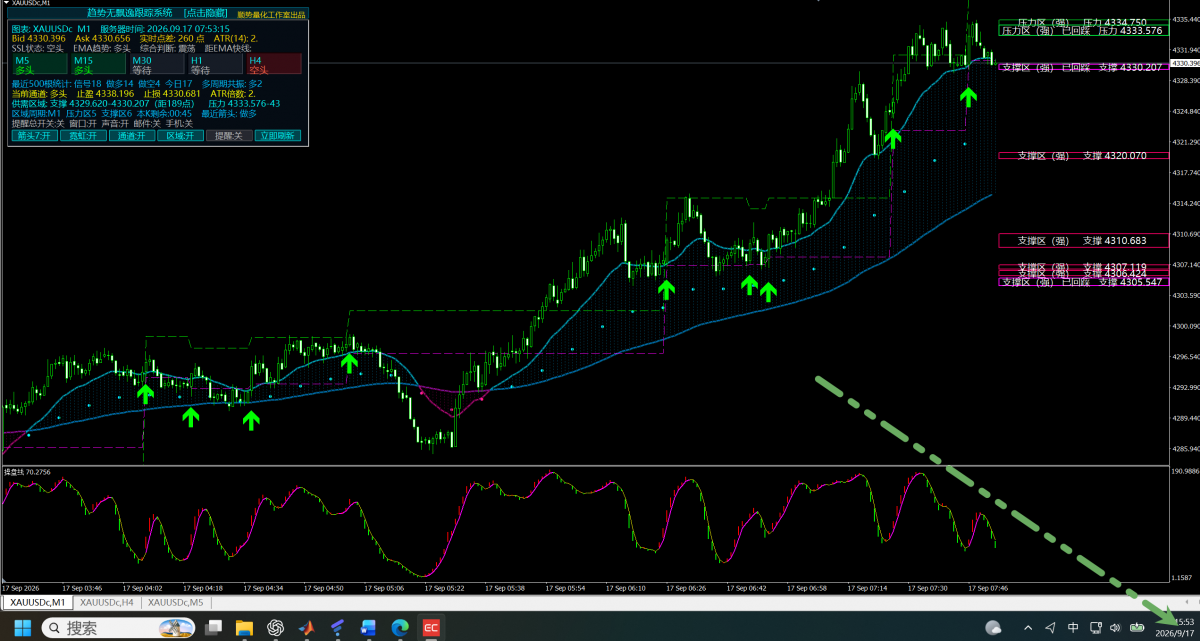This screenshot has width=1200, height=641.
Task: Launch ChatGPT from the taskbar
Action: pyautogui.click(x=276, y=628)
